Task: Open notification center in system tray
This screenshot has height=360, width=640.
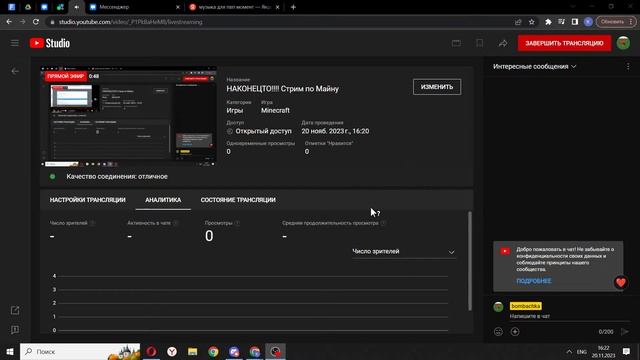Action: (x=626, y=351)
